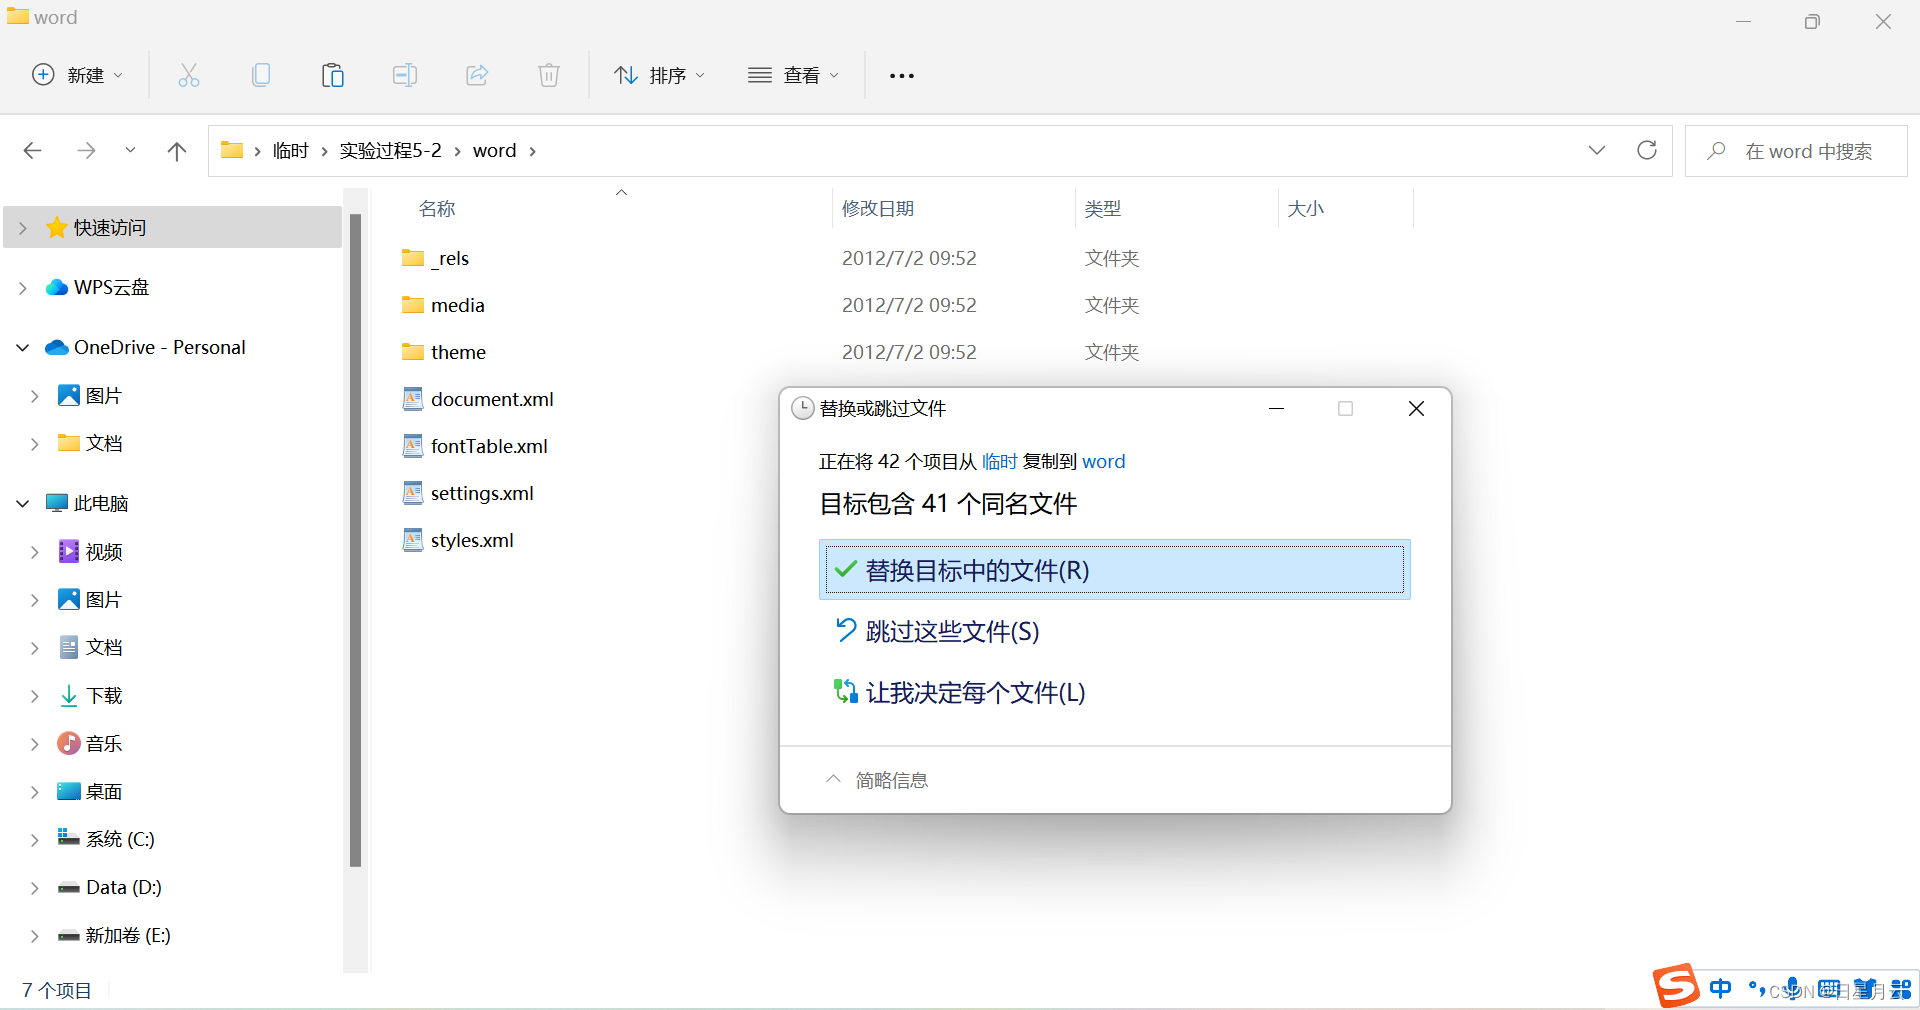Click the 在 word 中搜索 search box

coord(1796,151)
